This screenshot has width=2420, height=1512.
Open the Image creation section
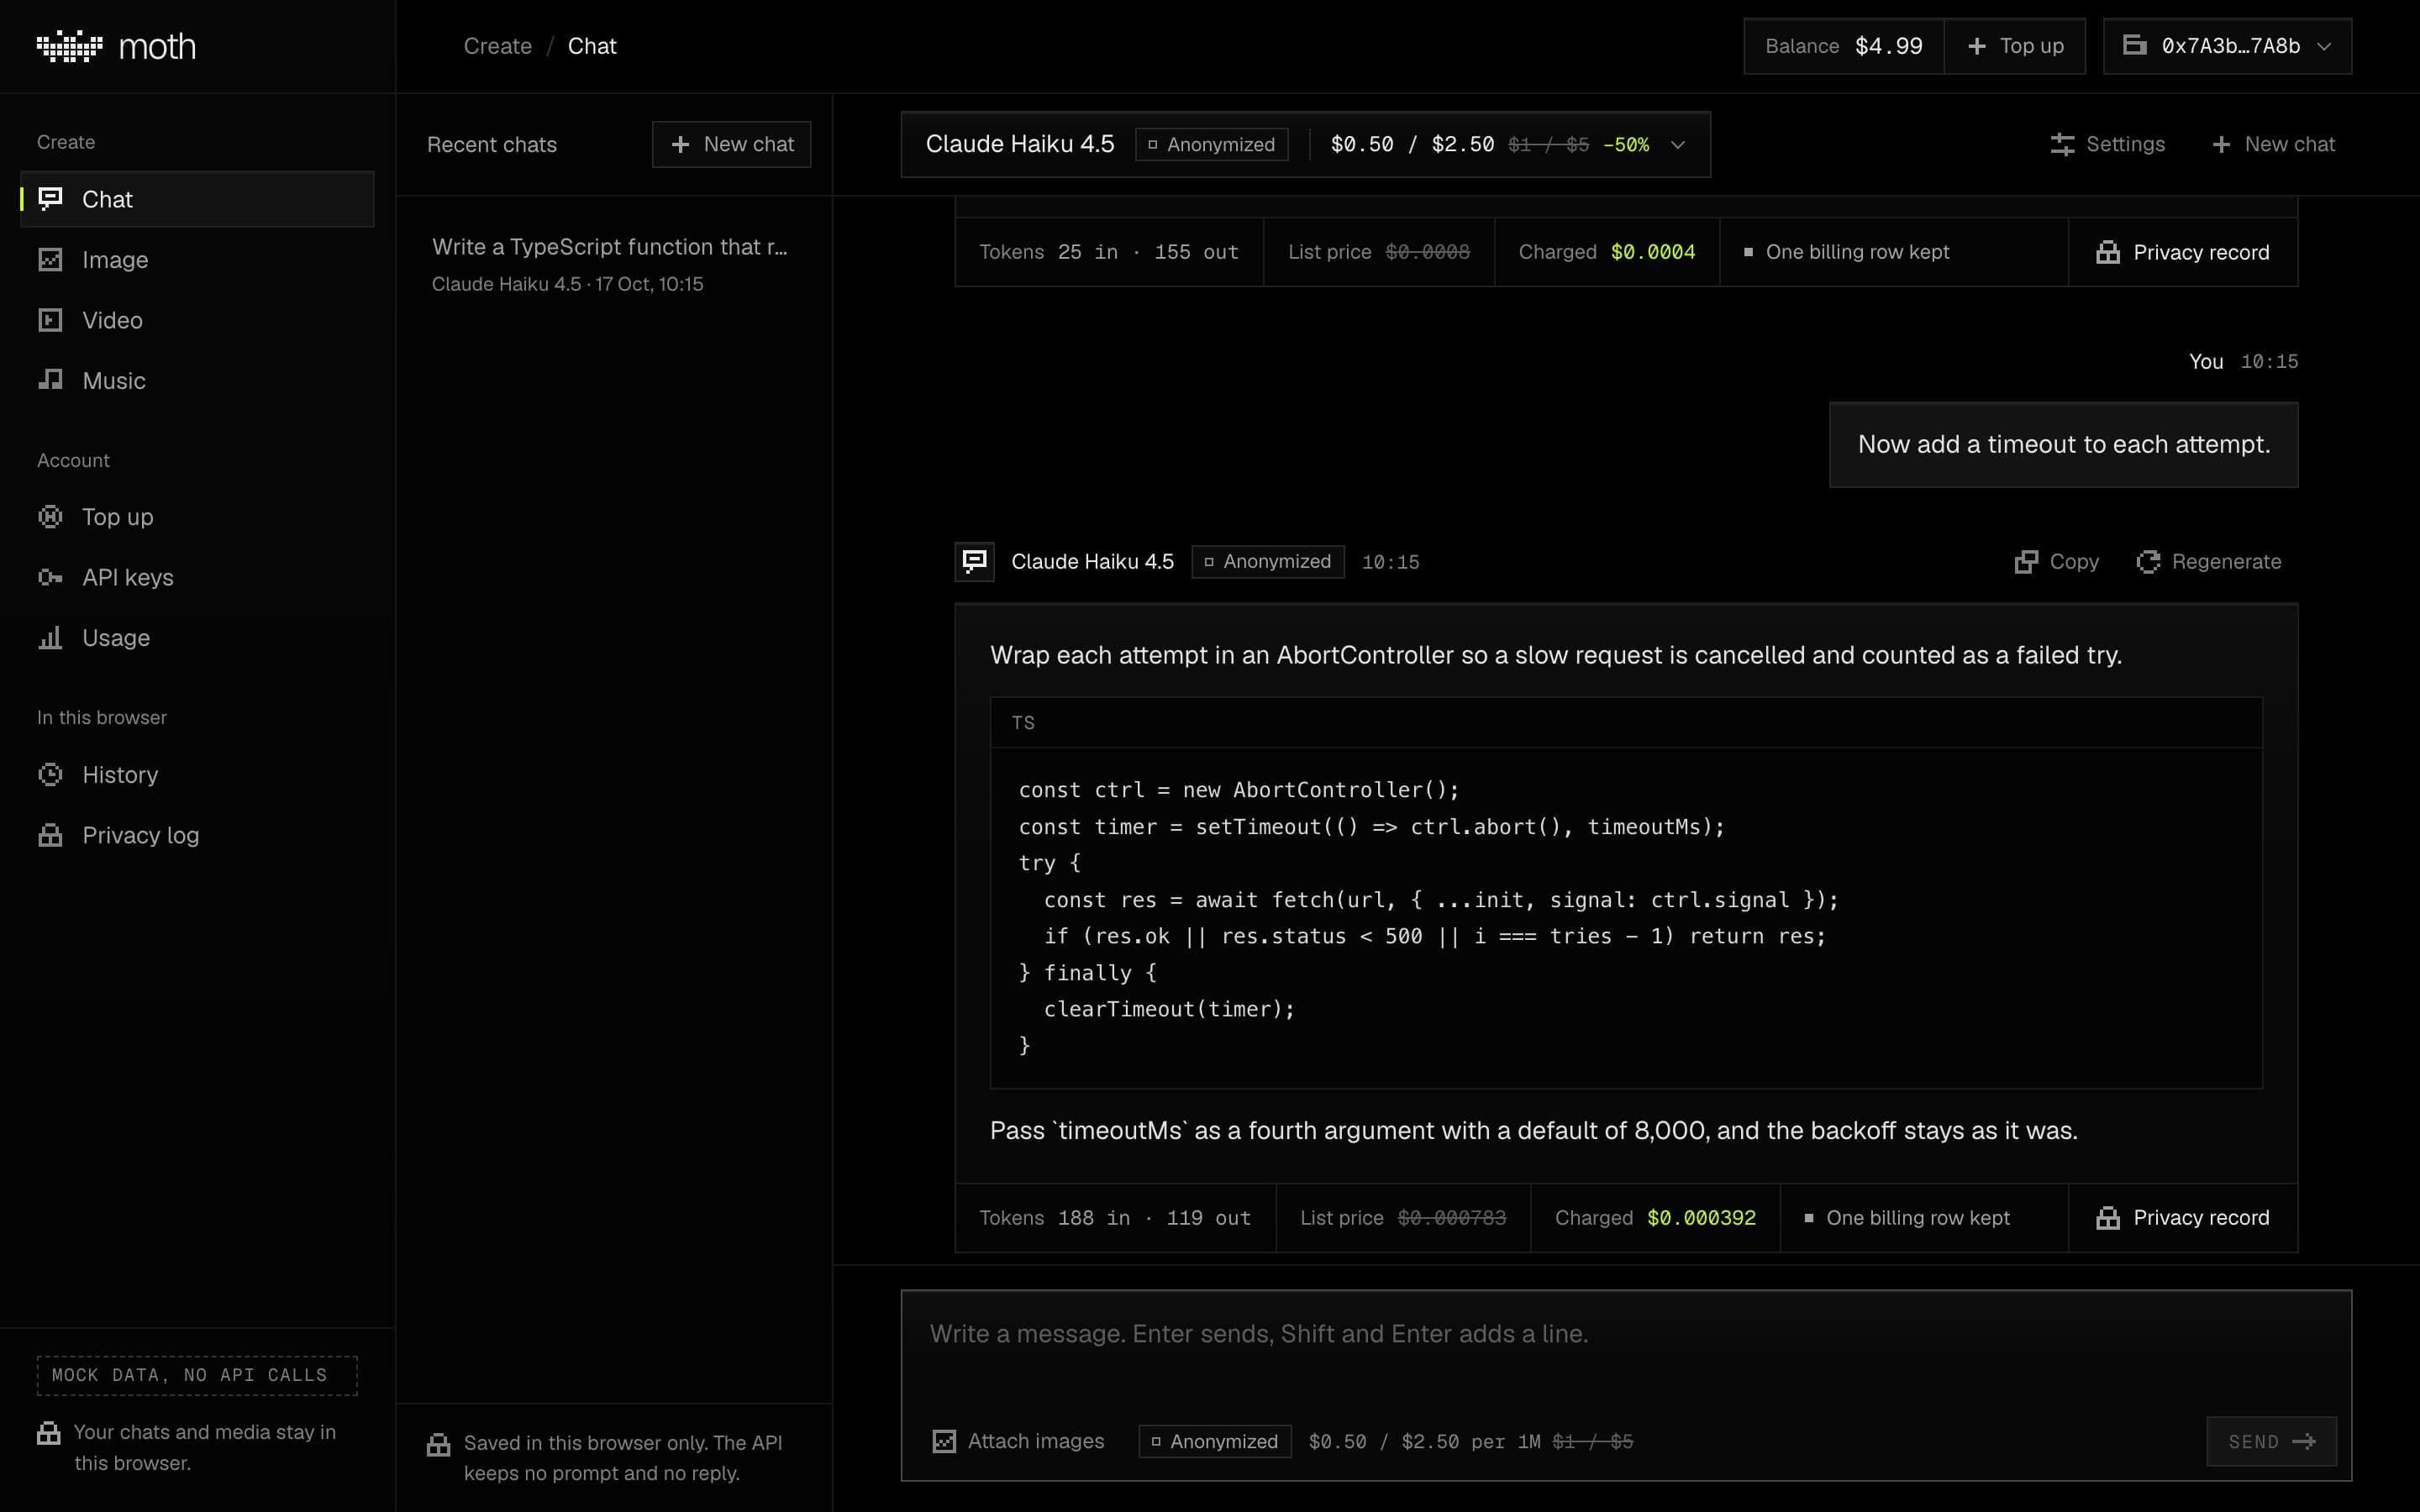click(x=197, y=260)
